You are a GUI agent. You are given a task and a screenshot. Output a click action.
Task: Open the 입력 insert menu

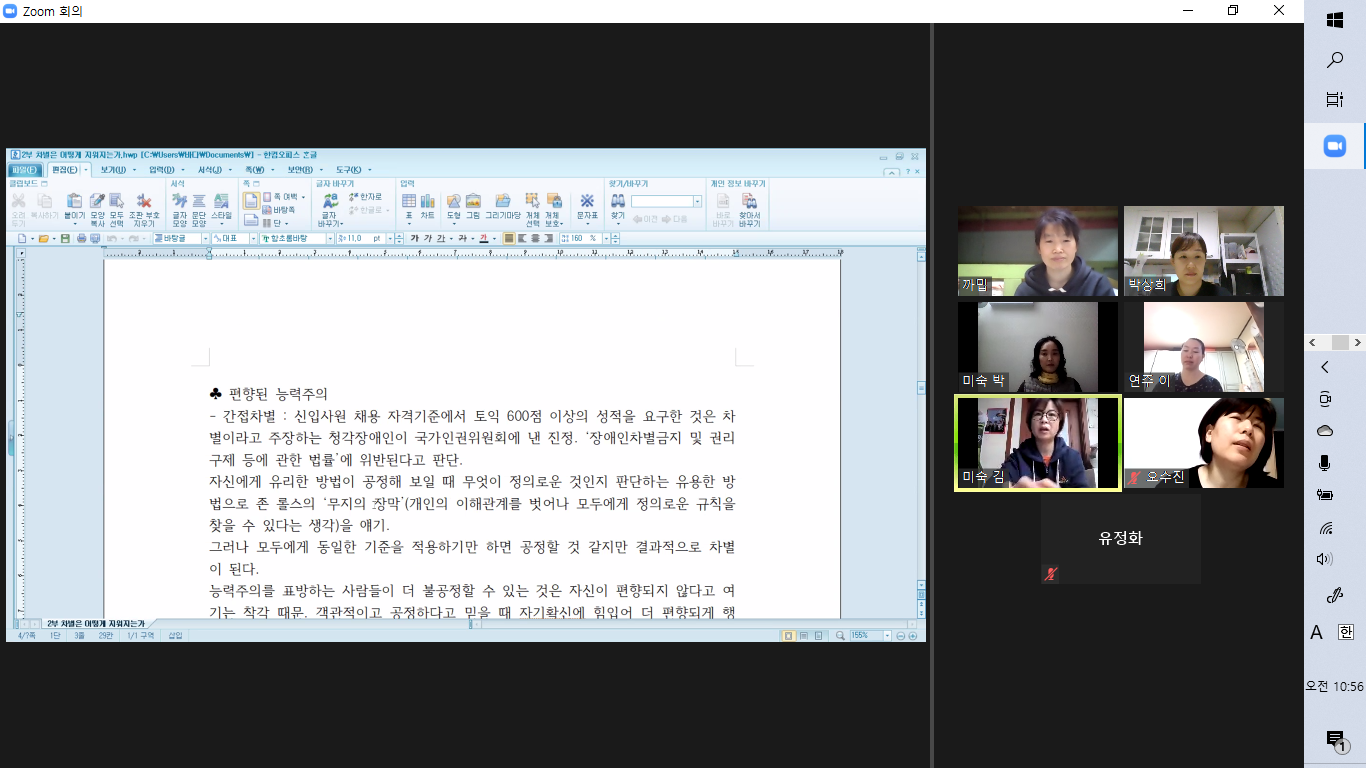pyautogui.click(x=164, y=170)
